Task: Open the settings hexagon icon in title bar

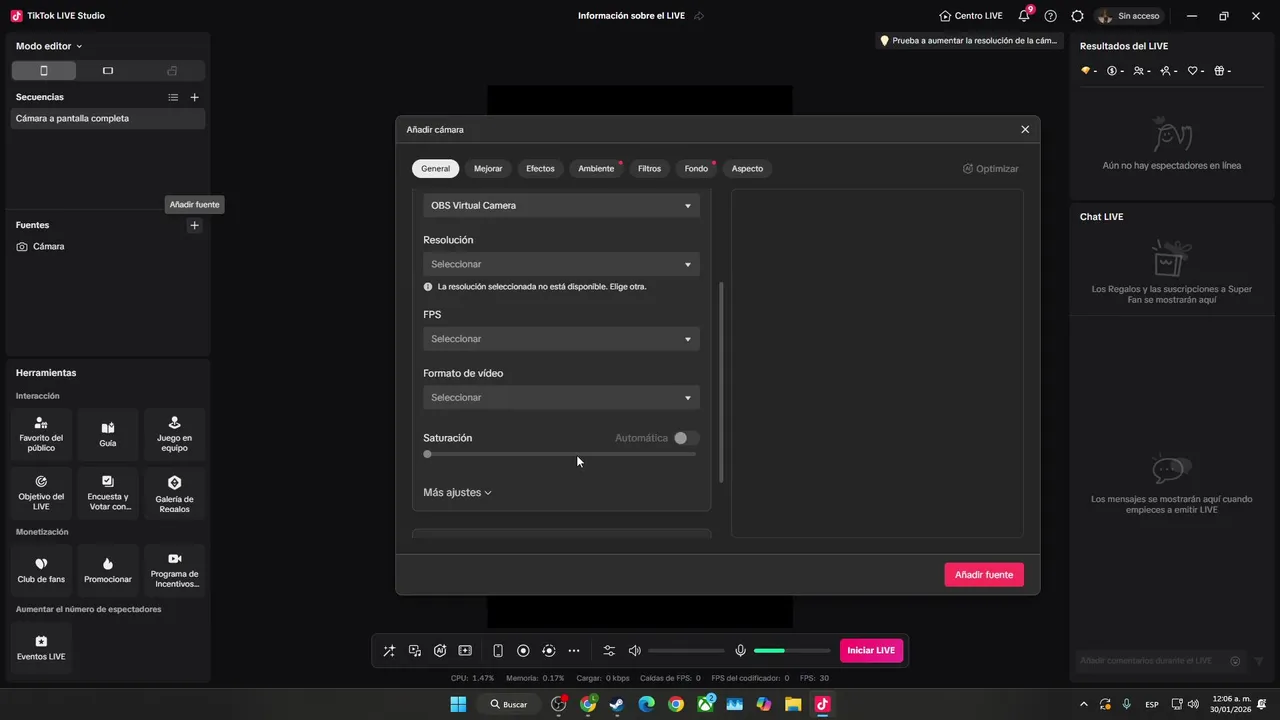Action: coord(1077,16)
